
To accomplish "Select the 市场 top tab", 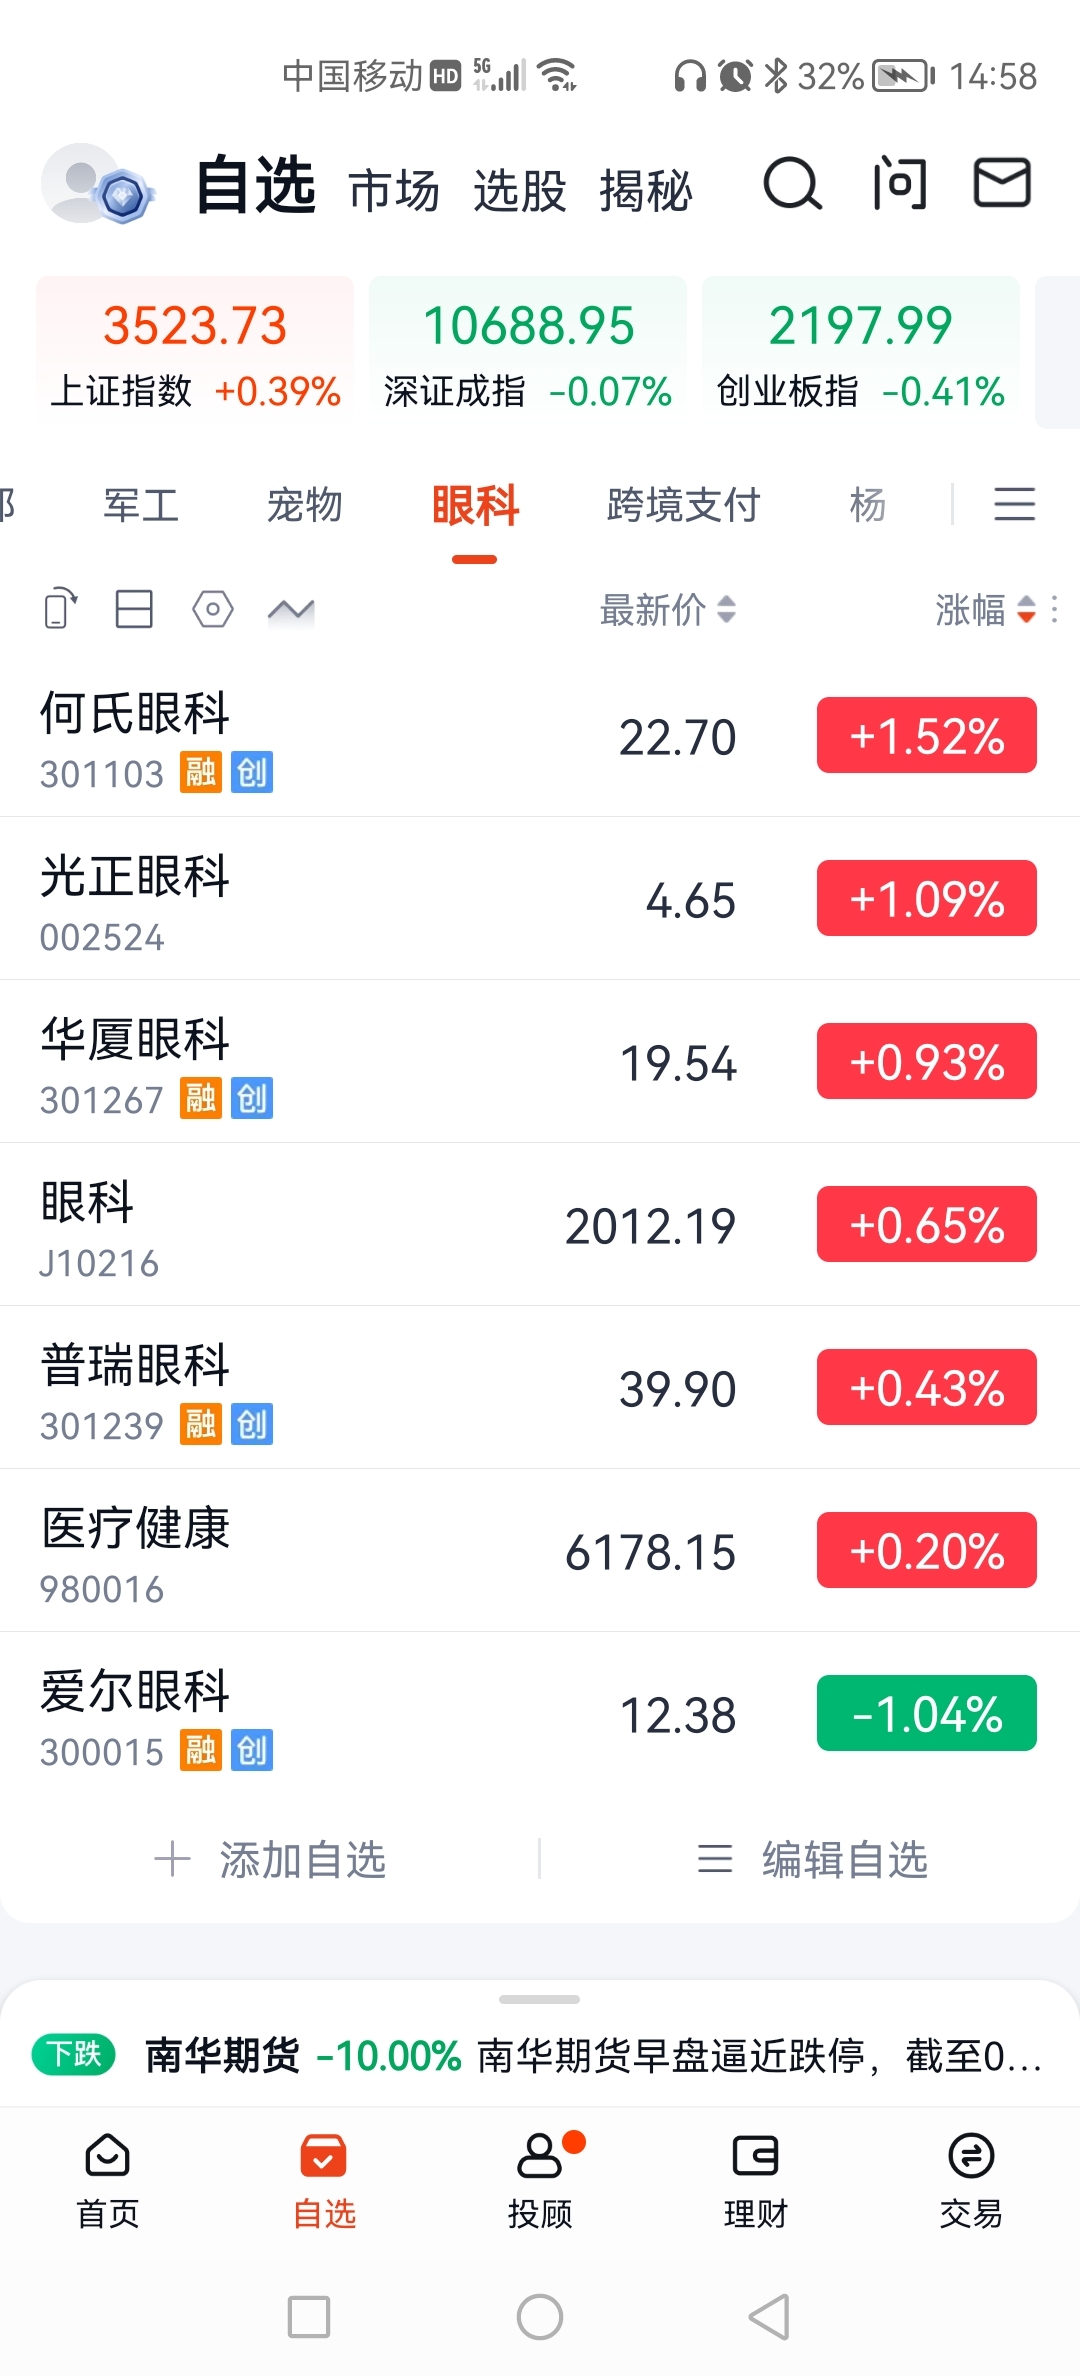I will [394, 190].
